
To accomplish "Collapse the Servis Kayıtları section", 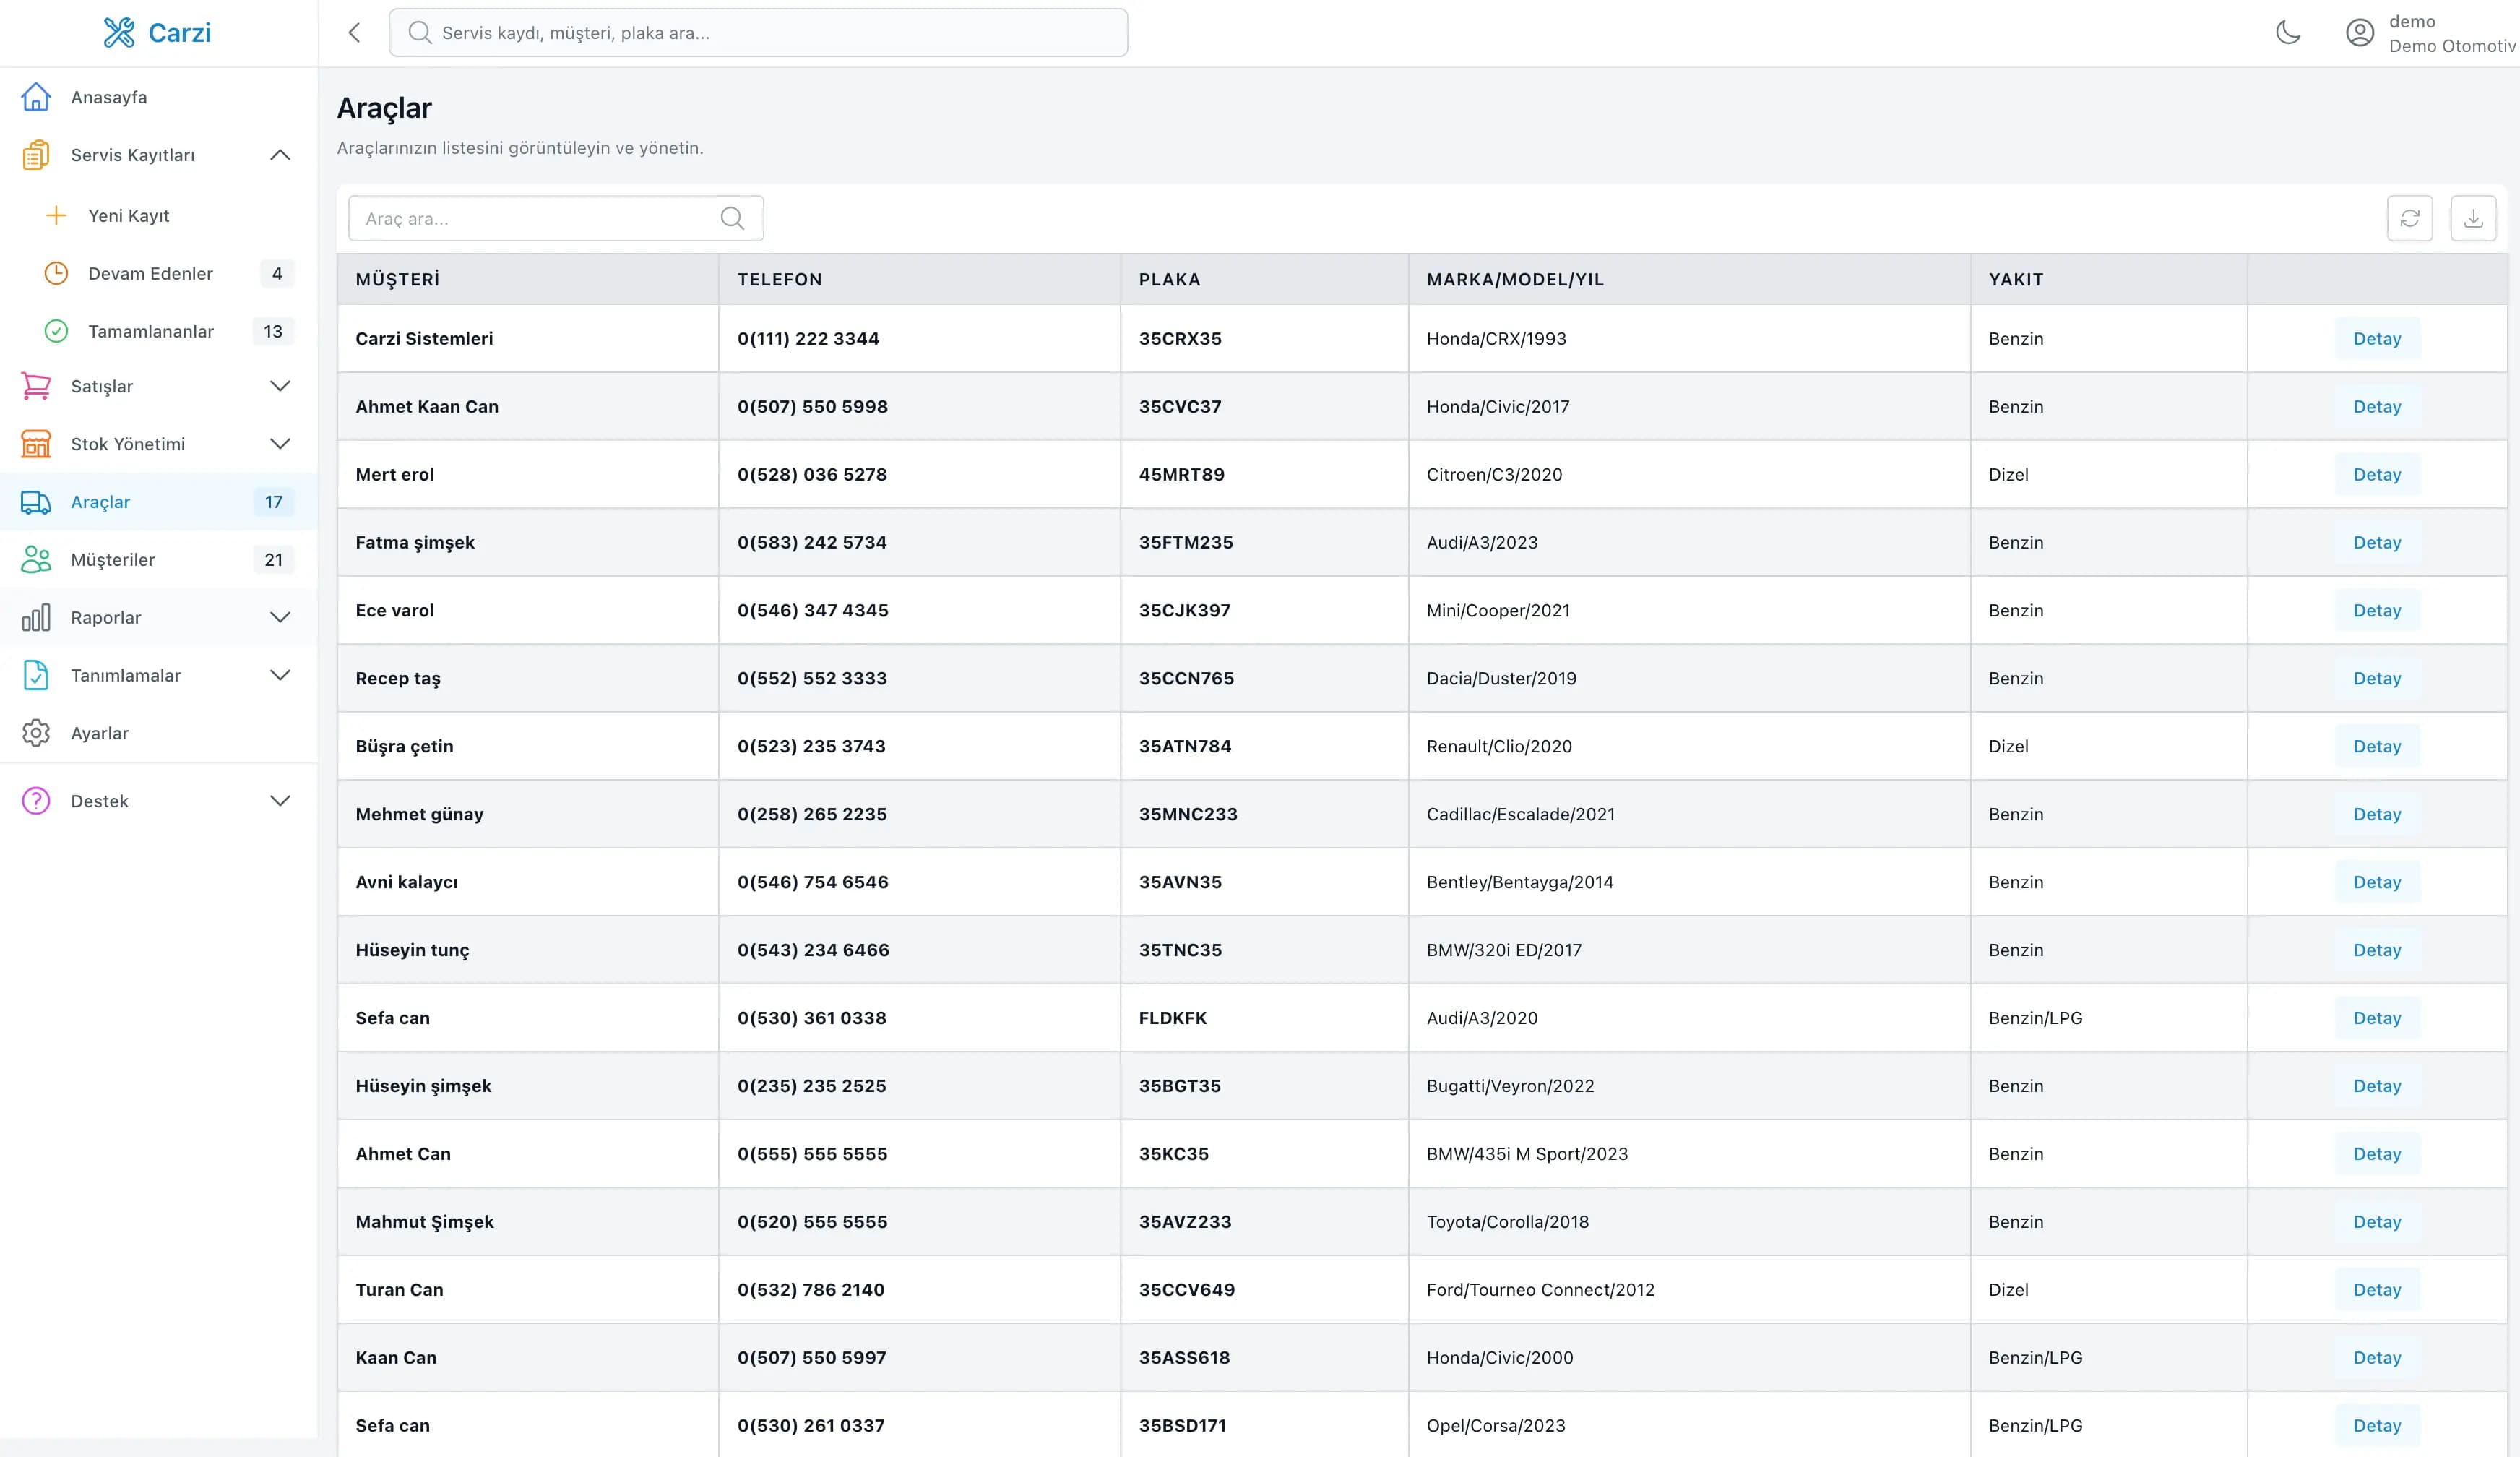I will click(280, 155).
